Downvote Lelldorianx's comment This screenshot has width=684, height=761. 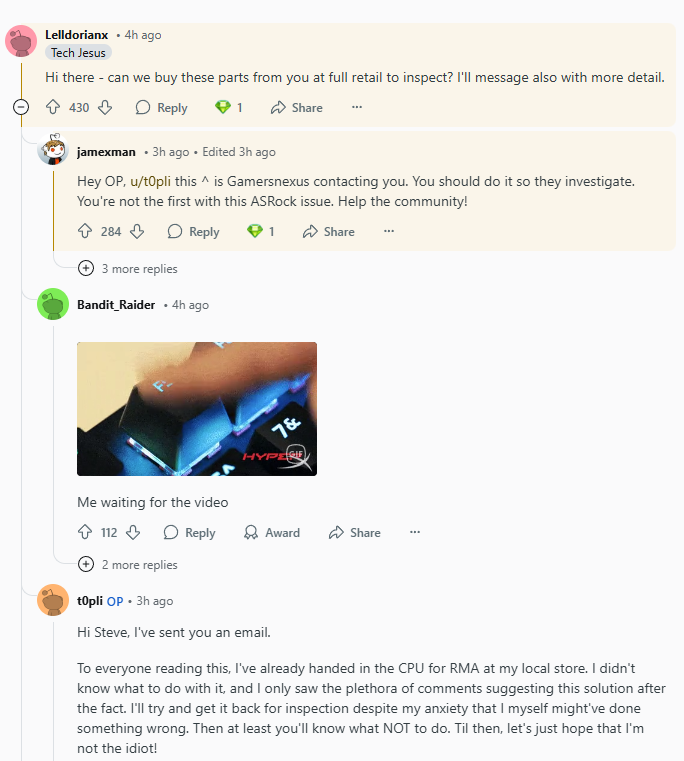(x=105, y=107)
